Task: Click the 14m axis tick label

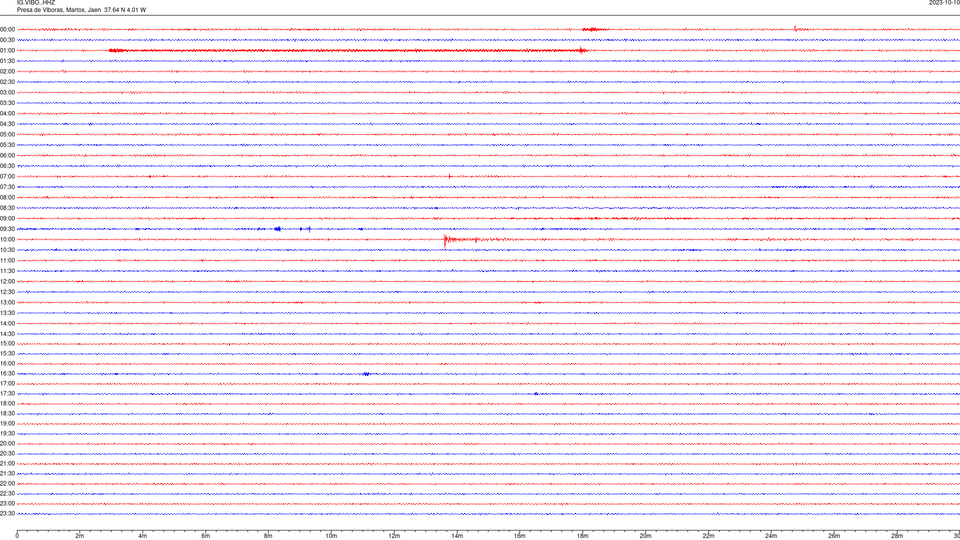Action: [x=457, y=536]
